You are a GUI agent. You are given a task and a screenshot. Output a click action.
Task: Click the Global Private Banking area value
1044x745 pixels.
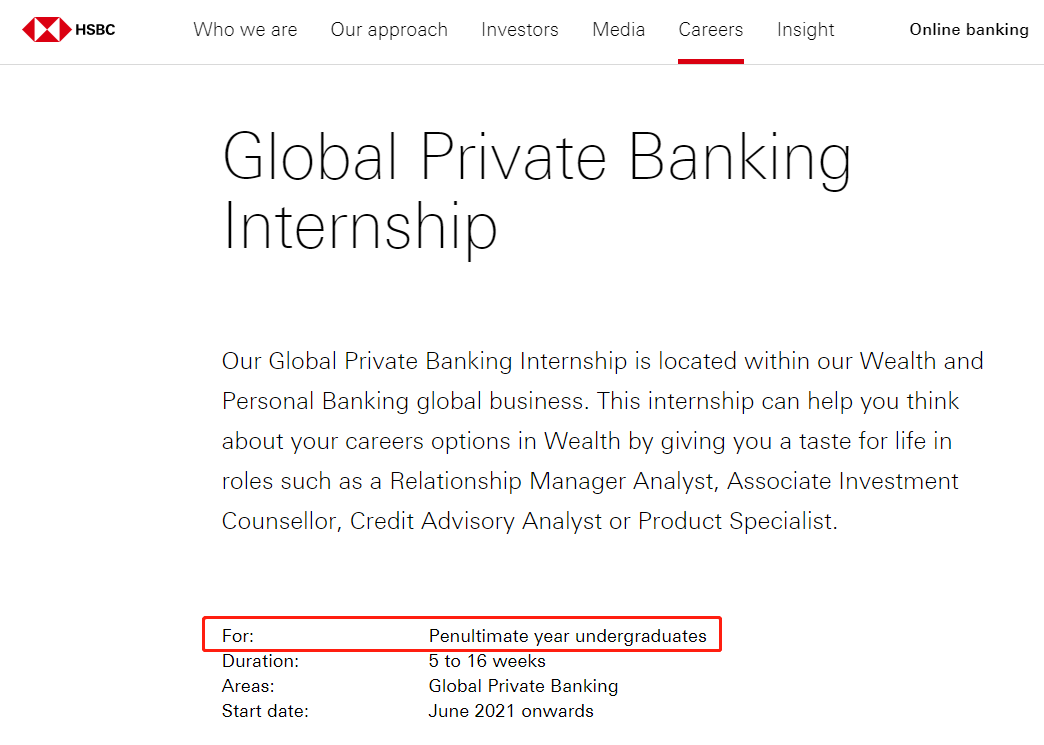(x=523, y=686)
